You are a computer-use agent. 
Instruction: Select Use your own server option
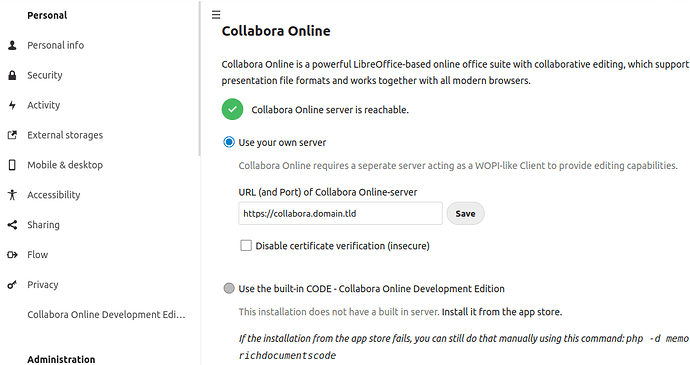pyautogui.click(x=229, y=142)
